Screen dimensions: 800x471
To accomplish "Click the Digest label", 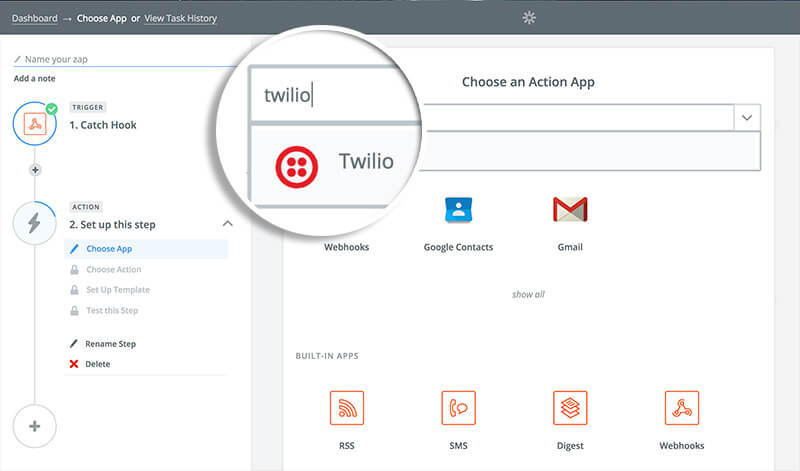I will click(570, 445).
